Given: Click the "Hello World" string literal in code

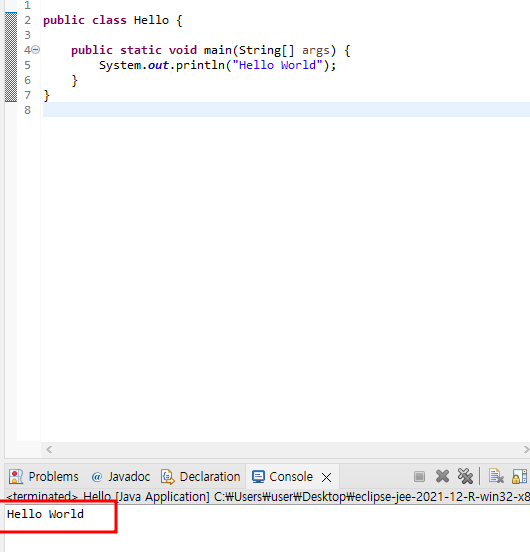Looking at the screenshot, I should point(277,65).
